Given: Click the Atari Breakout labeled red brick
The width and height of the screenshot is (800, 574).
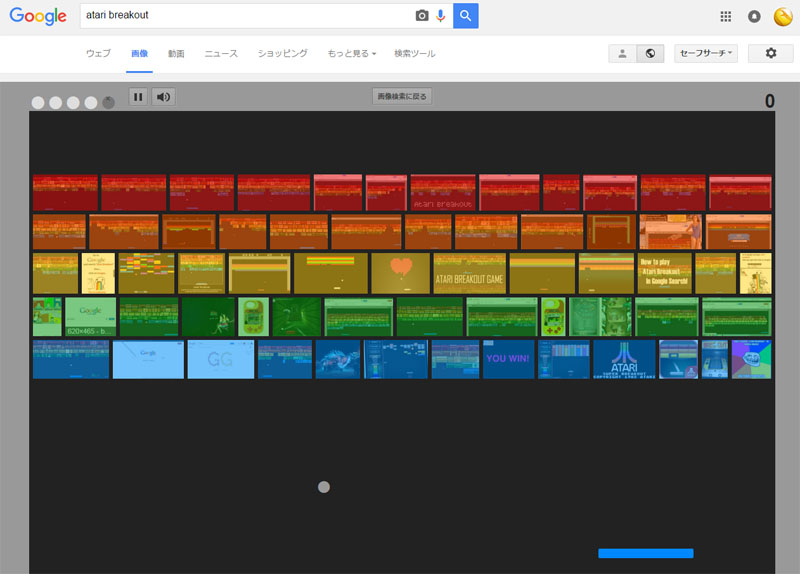Looking at the screenshot, I should click(x=443, y=193).
